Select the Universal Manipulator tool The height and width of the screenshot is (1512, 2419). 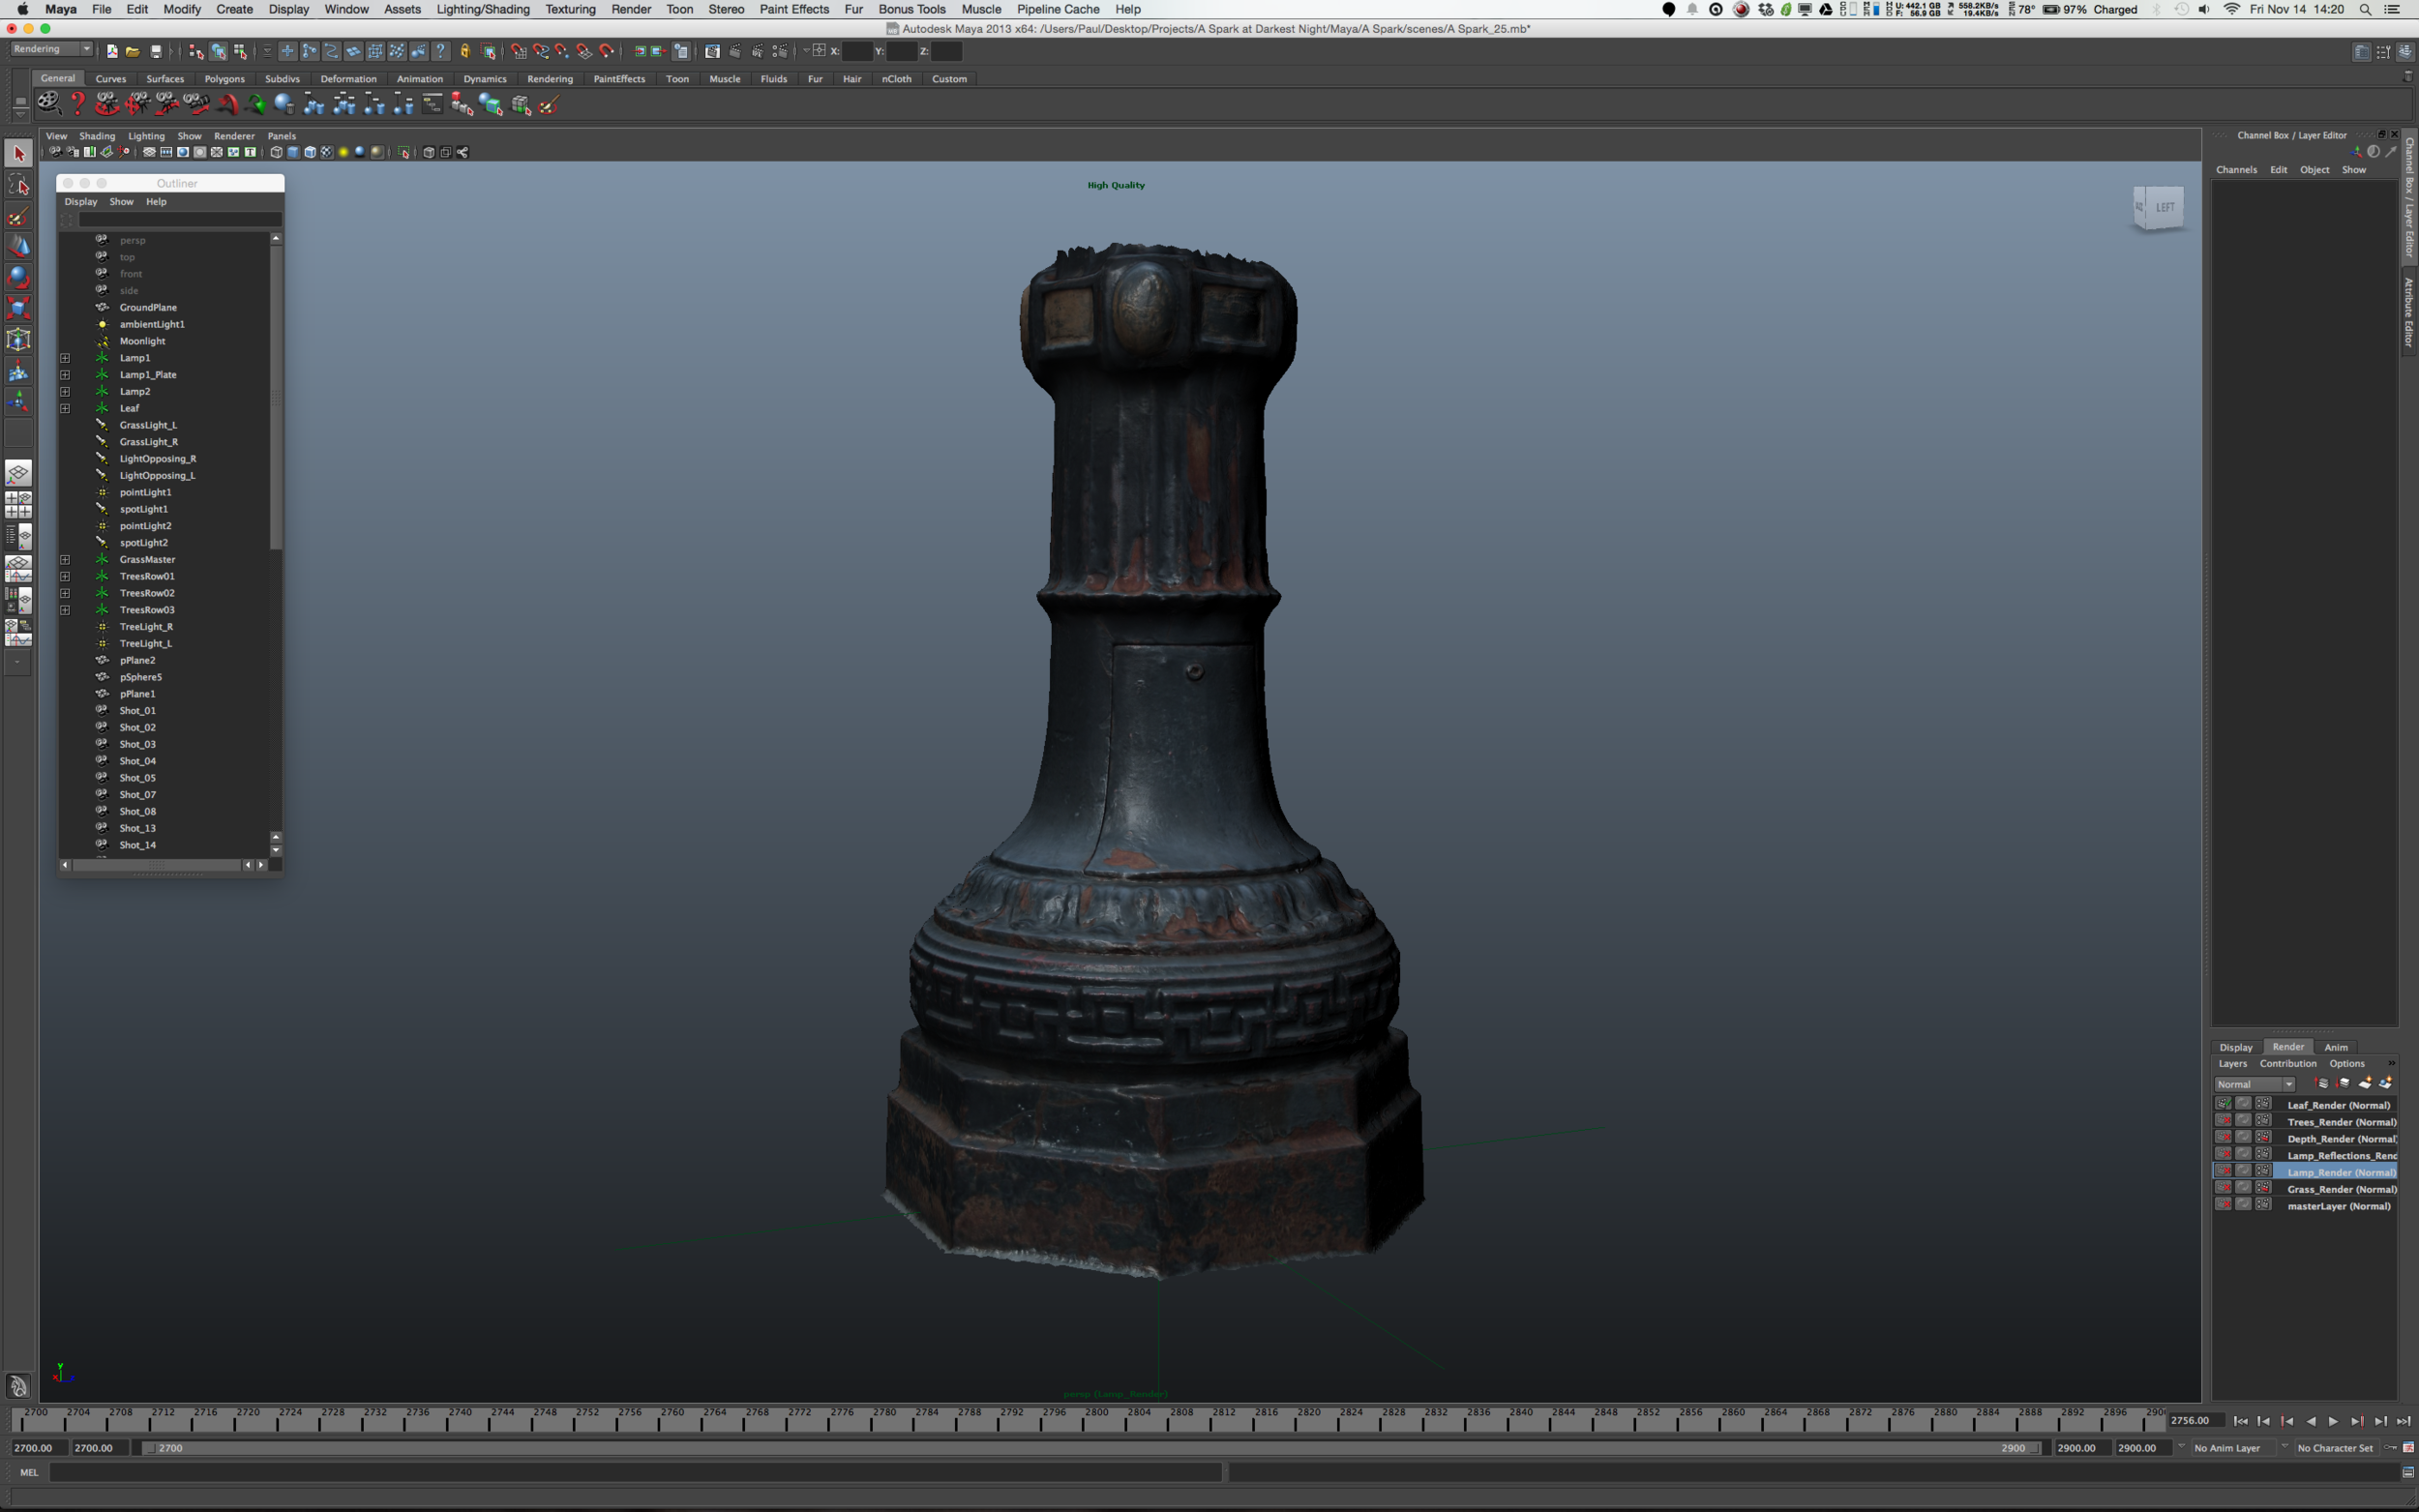pos(18,340)
